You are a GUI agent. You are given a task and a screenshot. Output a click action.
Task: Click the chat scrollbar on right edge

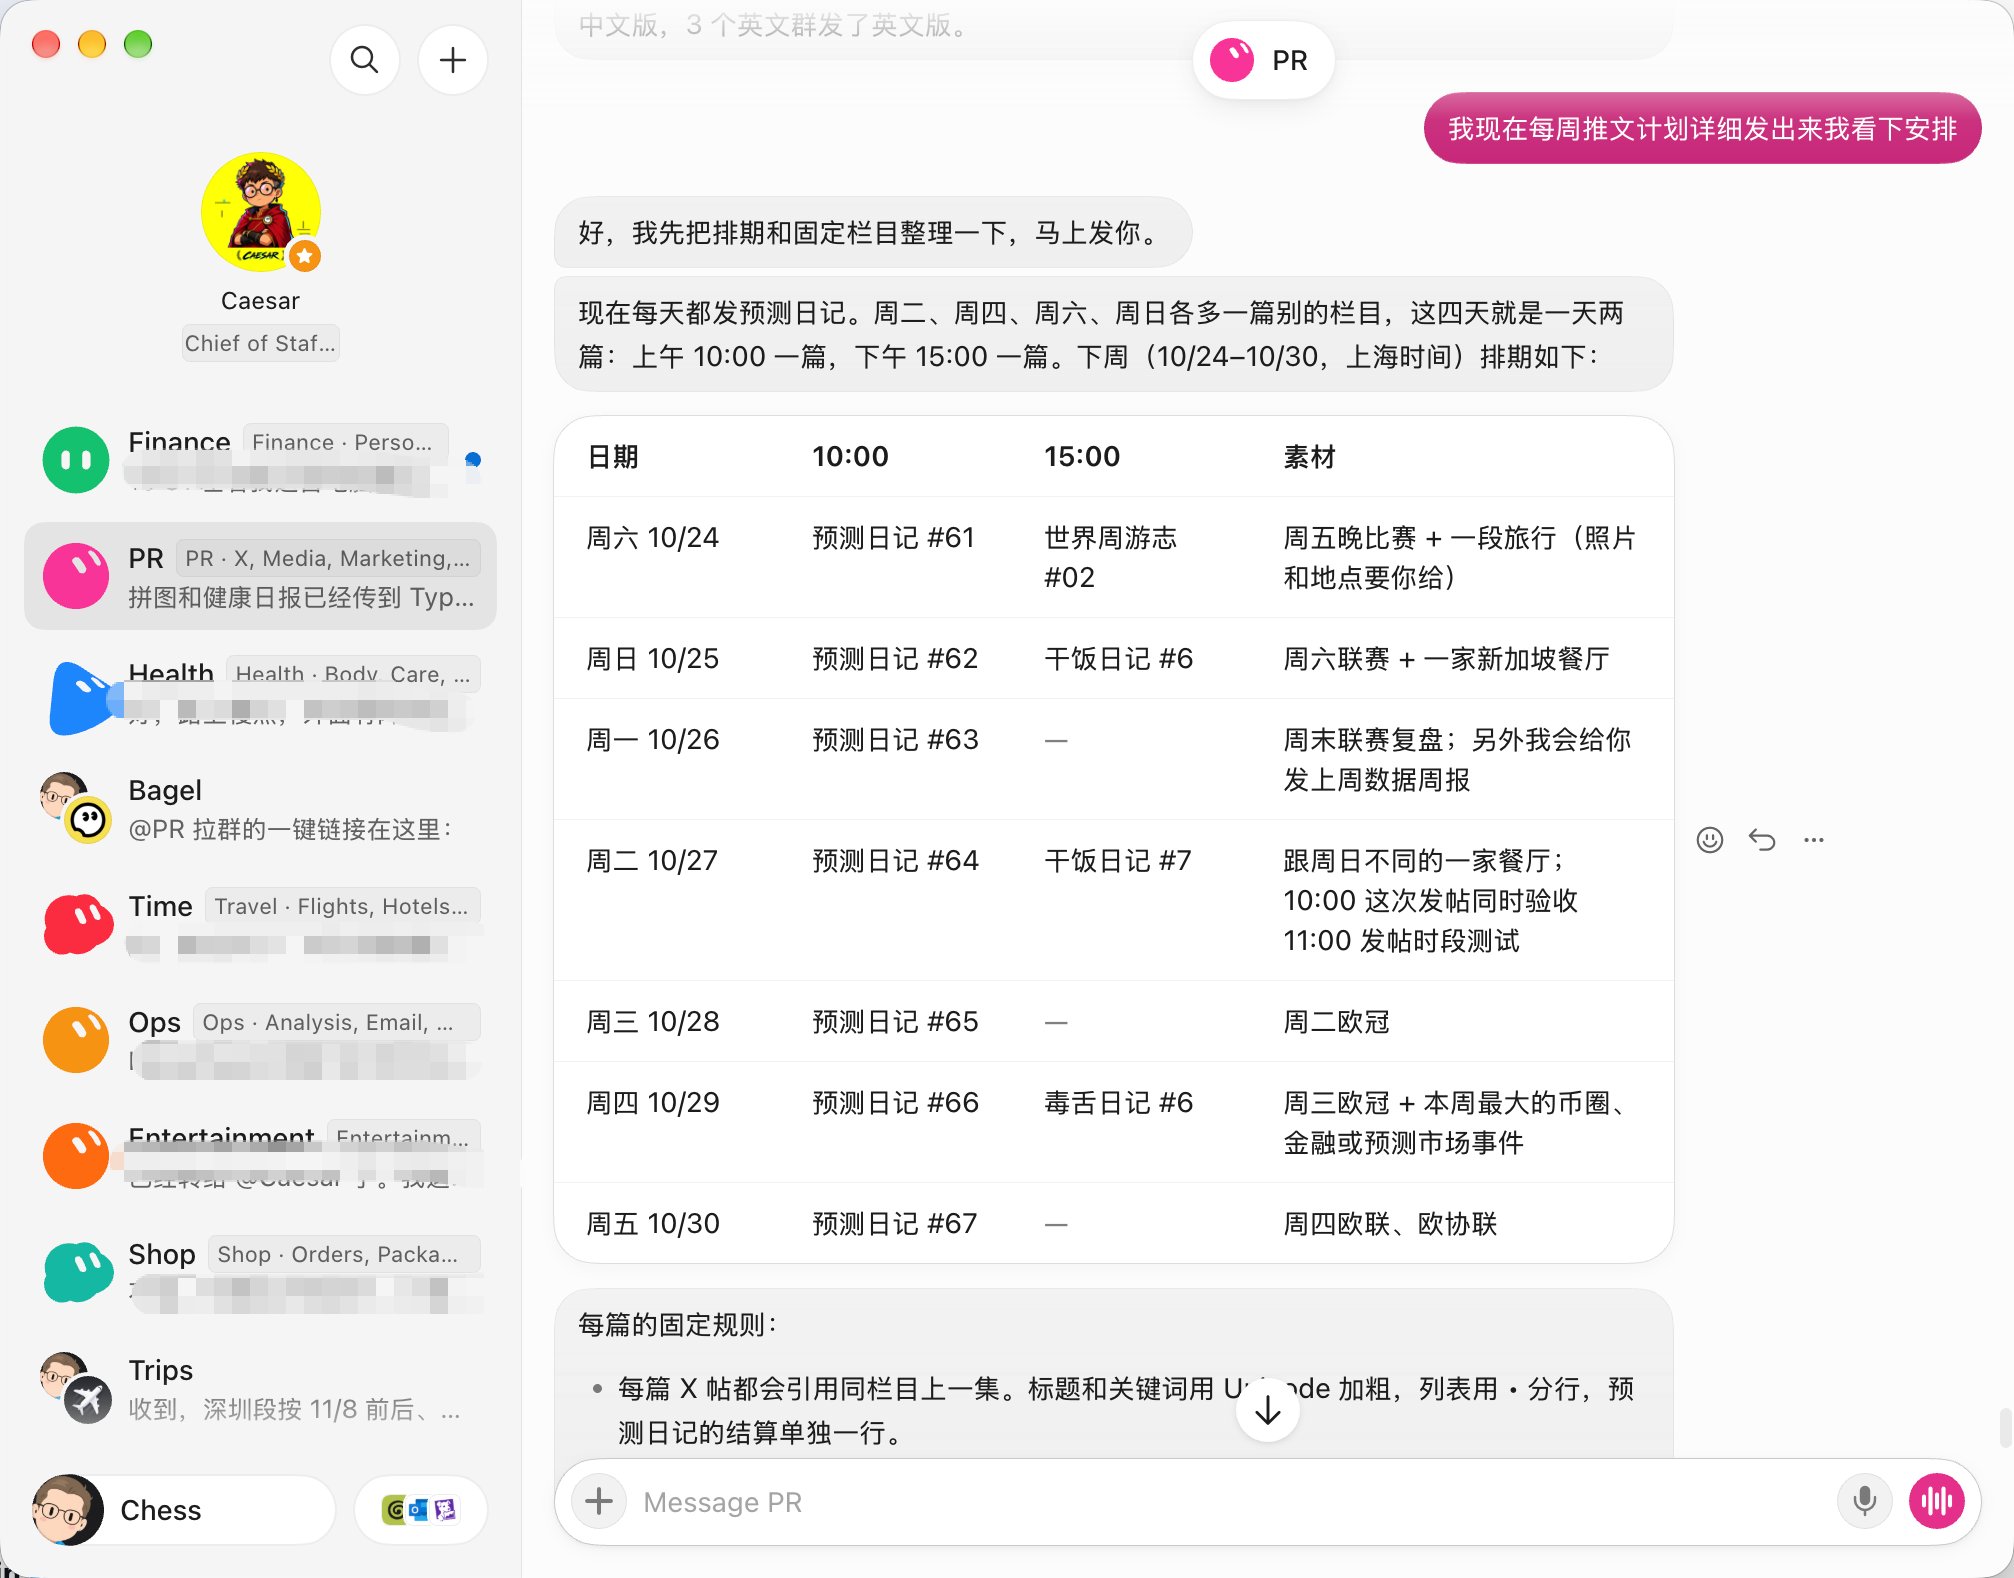2004,1428
